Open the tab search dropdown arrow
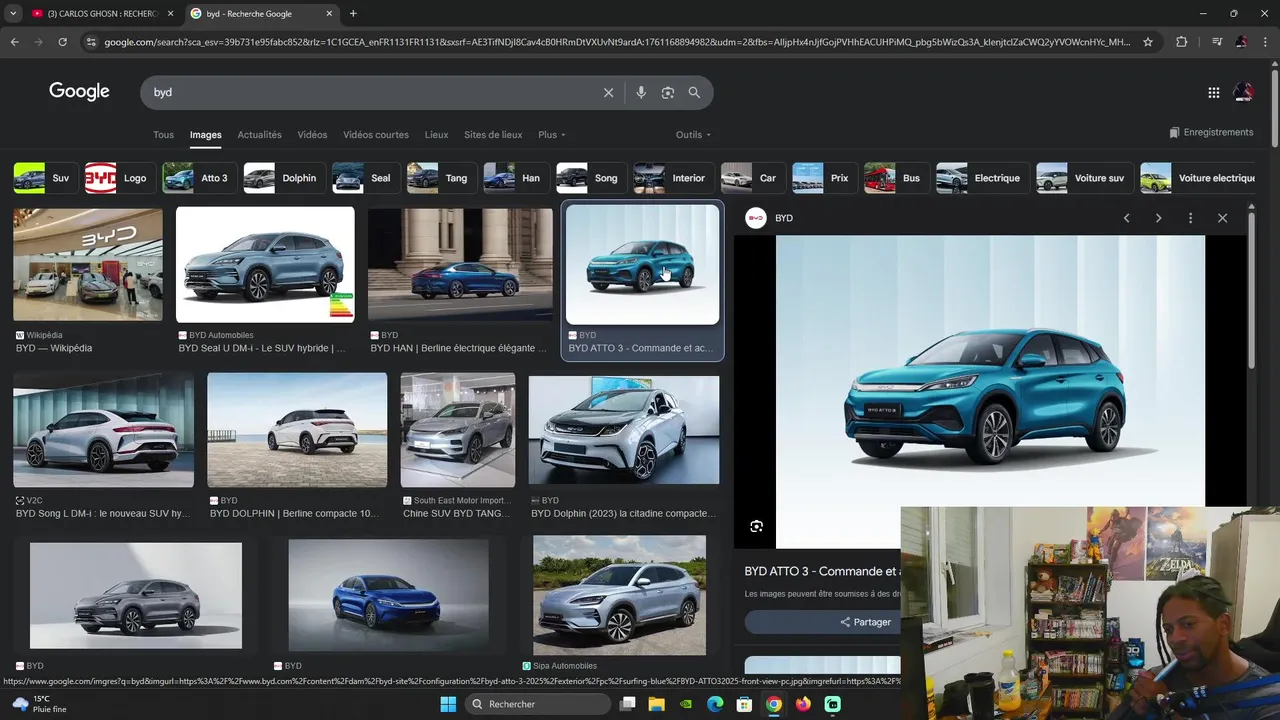The height and width of the screenshot is (720, 1280). tap(13, 14)
